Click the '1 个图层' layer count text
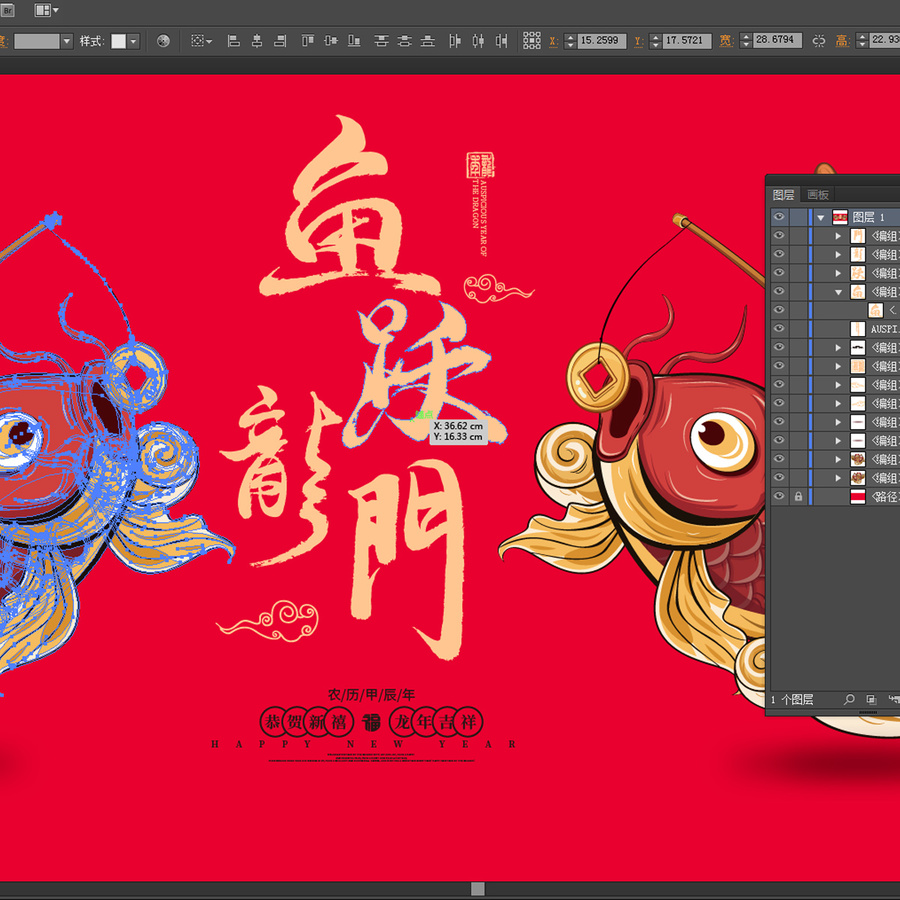The height and width of the screenshot is (900, 900). pyautogui.click(x=792, y=699)
